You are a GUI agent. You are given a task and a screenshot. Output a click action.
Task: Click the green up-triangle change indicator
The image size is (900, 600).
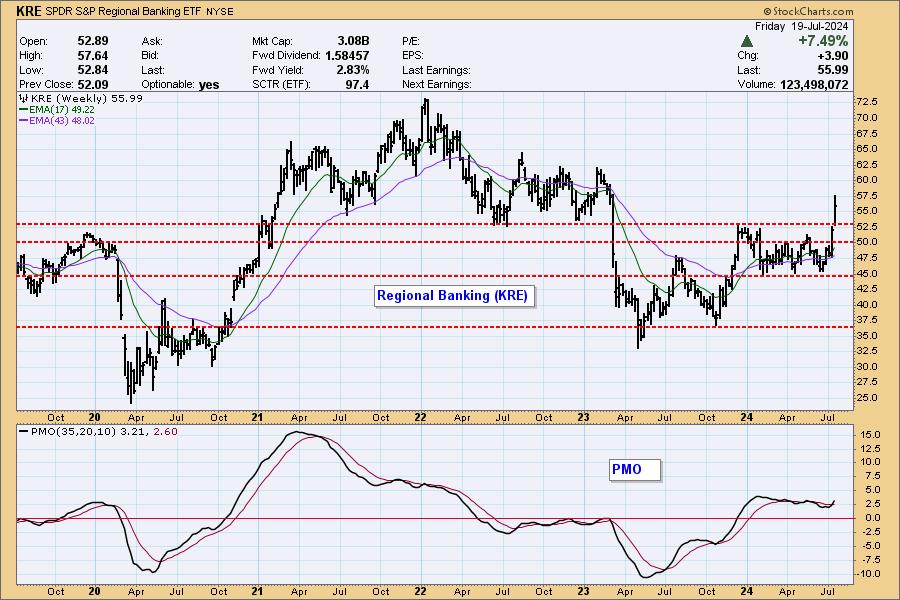[746, 41]
